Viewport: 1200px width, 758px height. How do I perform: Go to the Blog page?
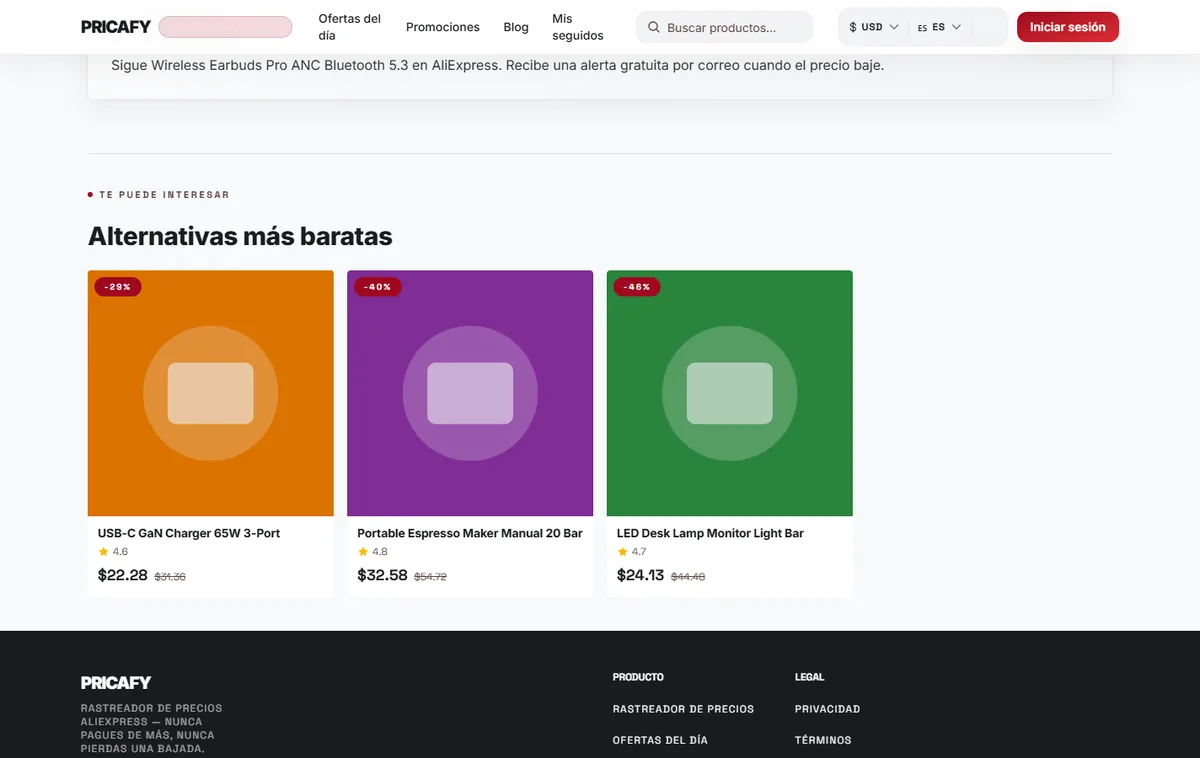coord(516,27)
